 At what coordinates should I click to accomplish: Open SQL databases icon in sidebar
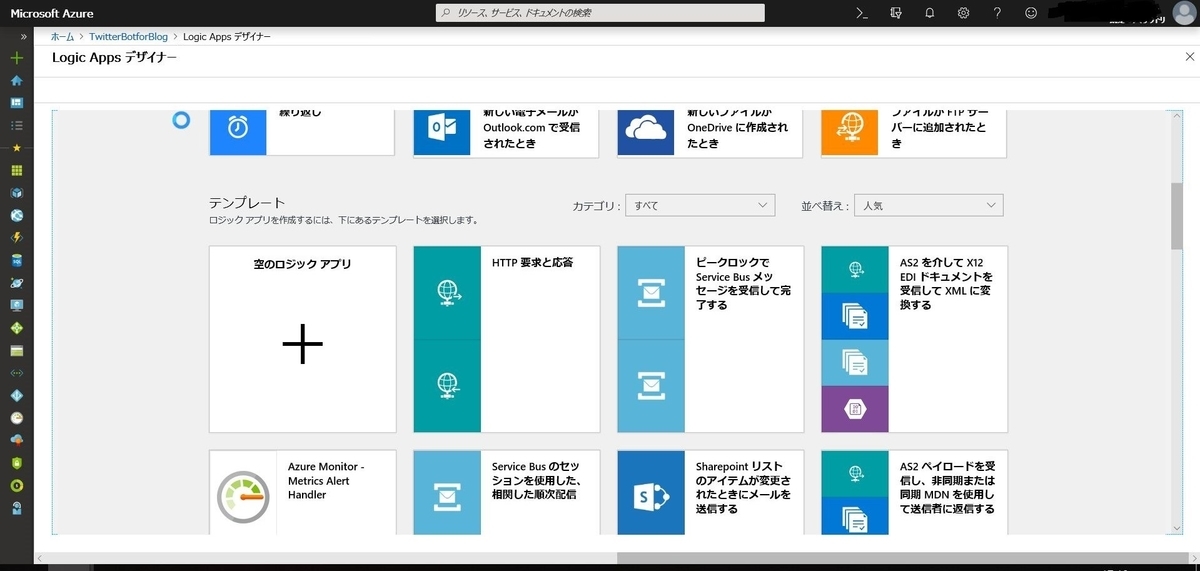click(x=16, y=261)
